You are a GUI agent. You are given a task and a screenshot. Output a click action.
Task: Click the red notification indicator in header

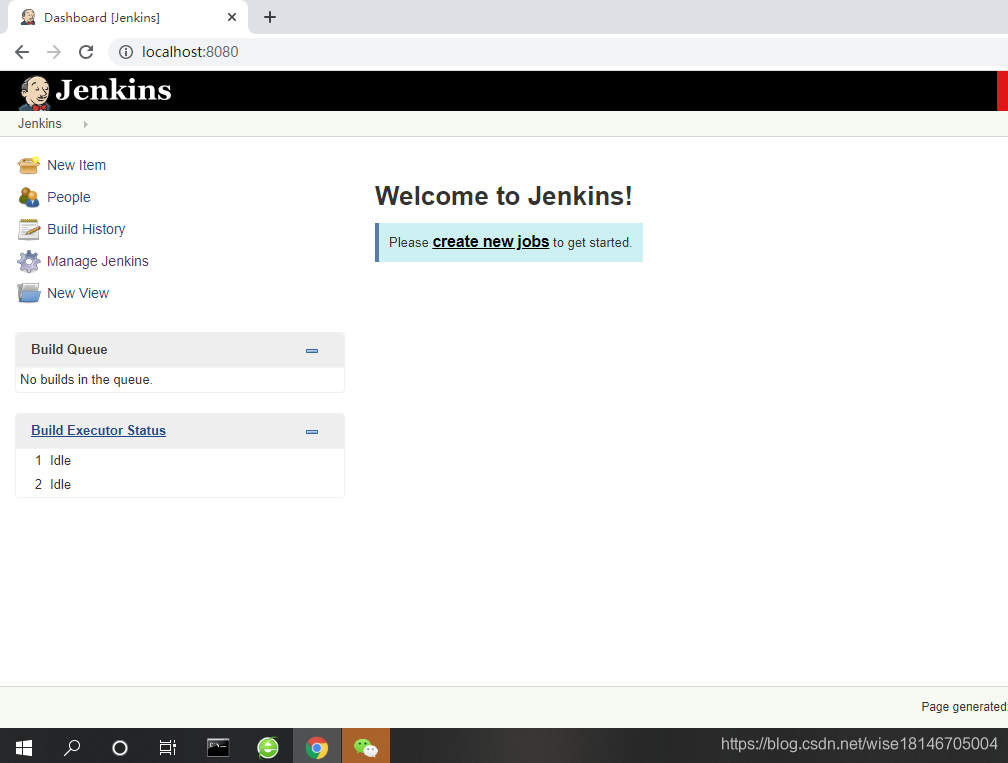pos(1002,91)
